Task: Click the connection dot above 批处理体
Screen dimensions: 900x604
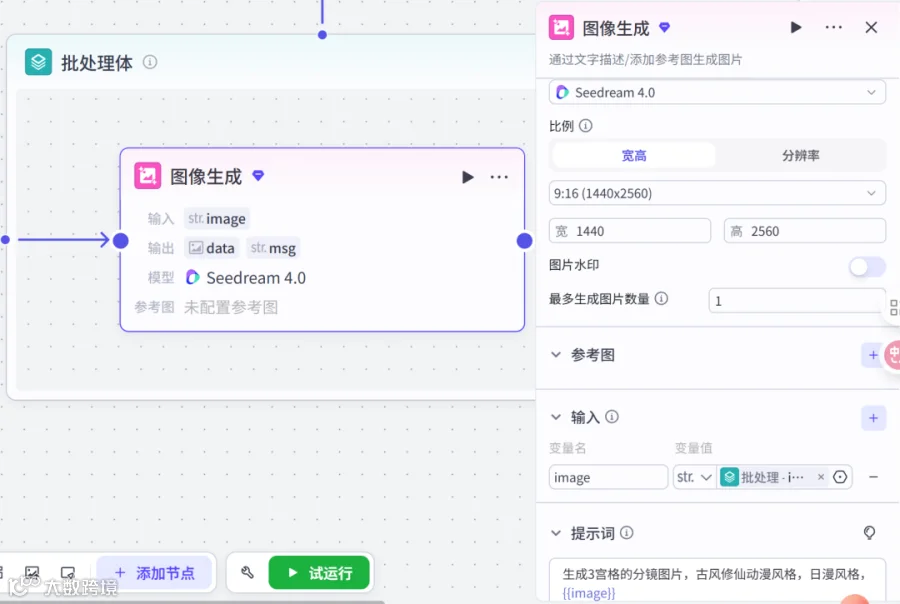Action: point(323,35)
